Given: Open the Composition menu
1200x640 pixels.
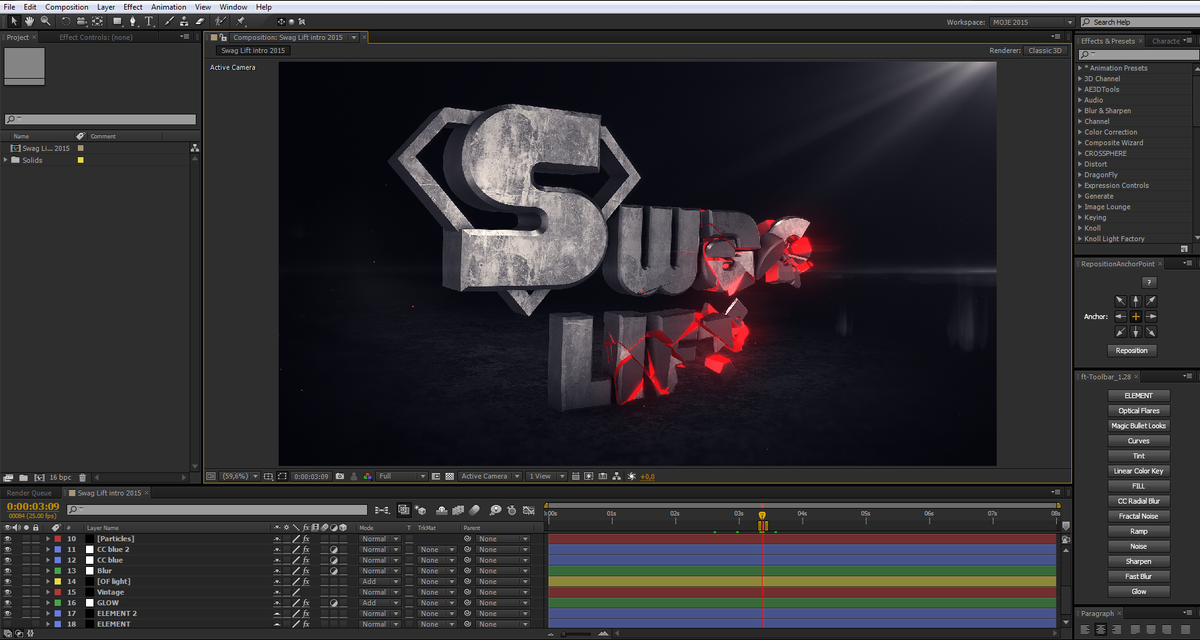Looking at the screenshot, I should (x=67, y=7).
